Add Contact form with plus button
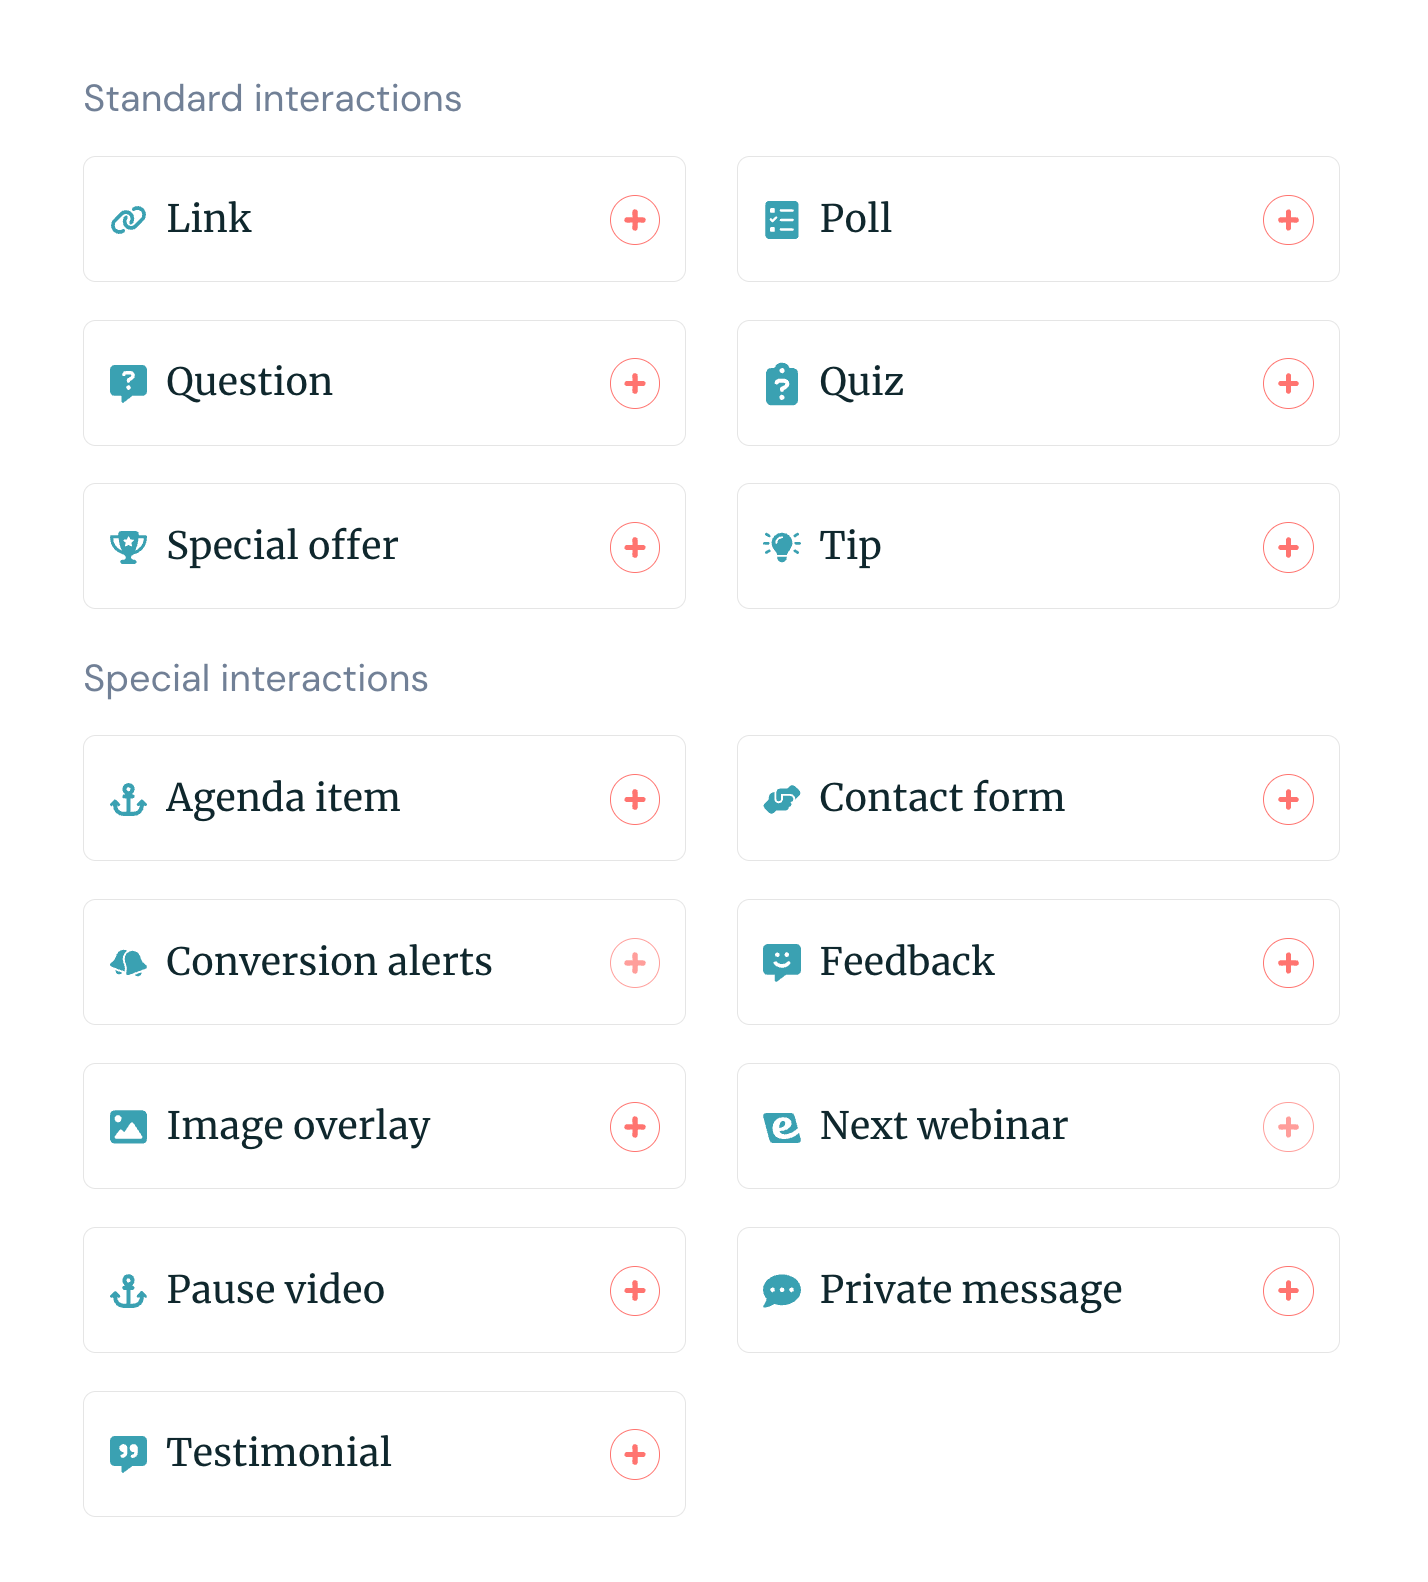The image size is (1428, 1582). [1288, 800]
